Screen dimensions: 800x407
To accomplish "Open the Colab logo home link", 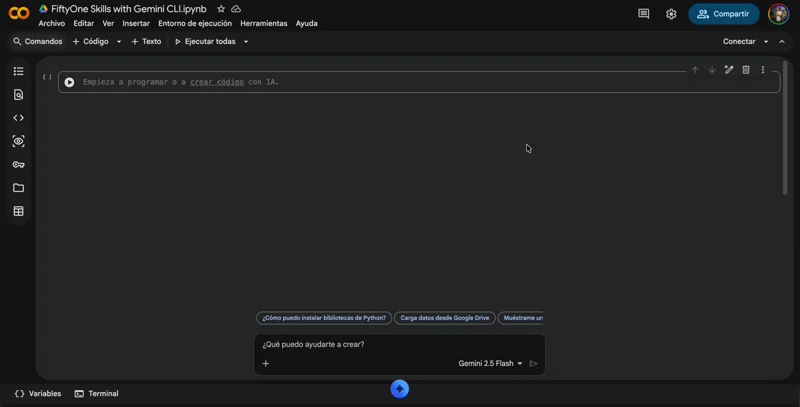I will (19, 13).
